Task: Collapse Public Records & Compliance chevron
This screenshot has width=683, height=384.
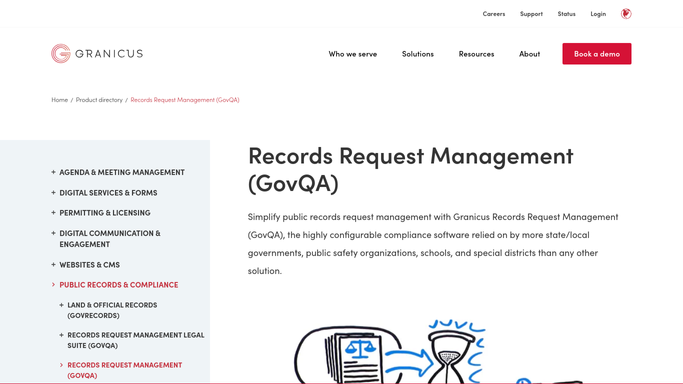Action: pyautogui.click(x=53, y=285)
